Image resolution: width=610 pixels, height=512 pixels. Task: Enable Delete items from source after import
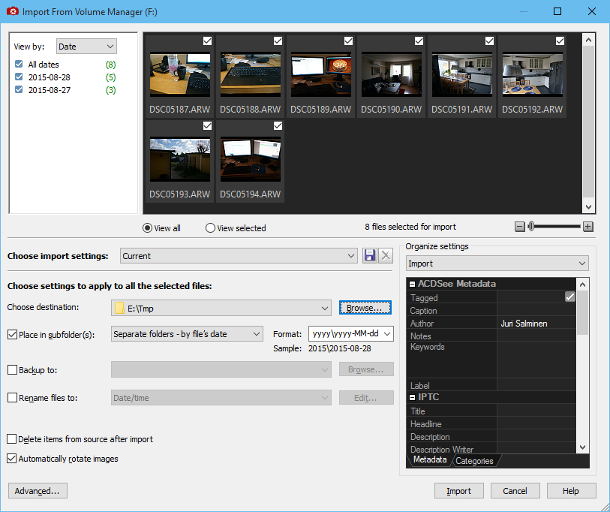(x=12, y=439)
